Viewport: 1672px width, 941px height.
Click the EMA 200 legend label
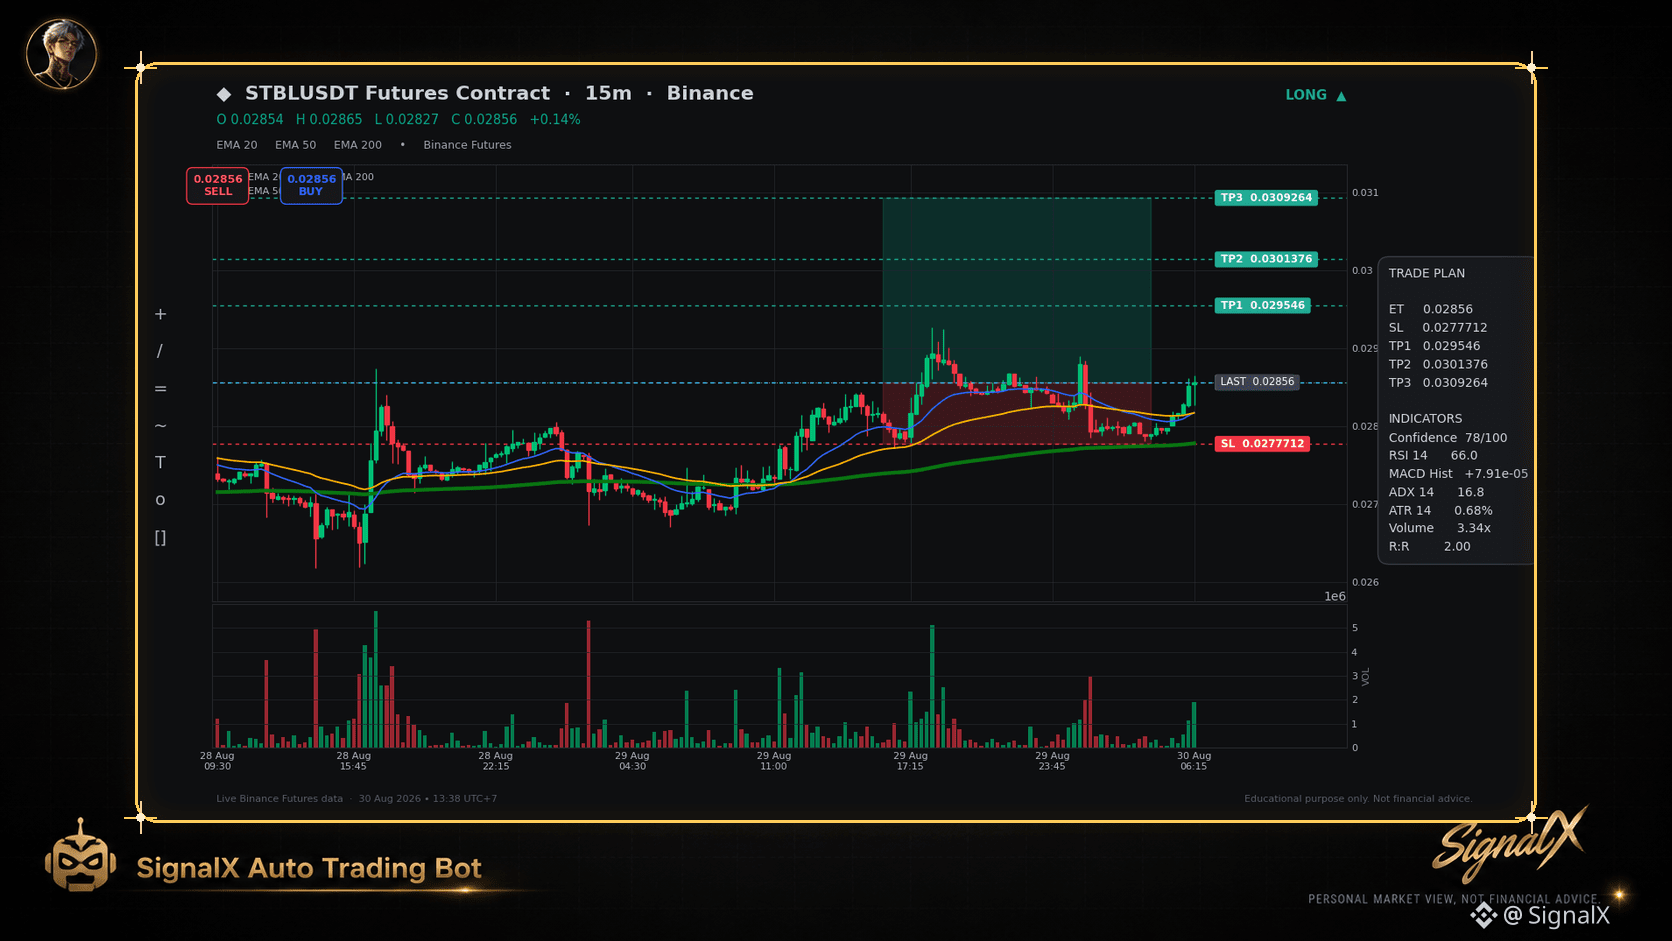coord(358,145)
